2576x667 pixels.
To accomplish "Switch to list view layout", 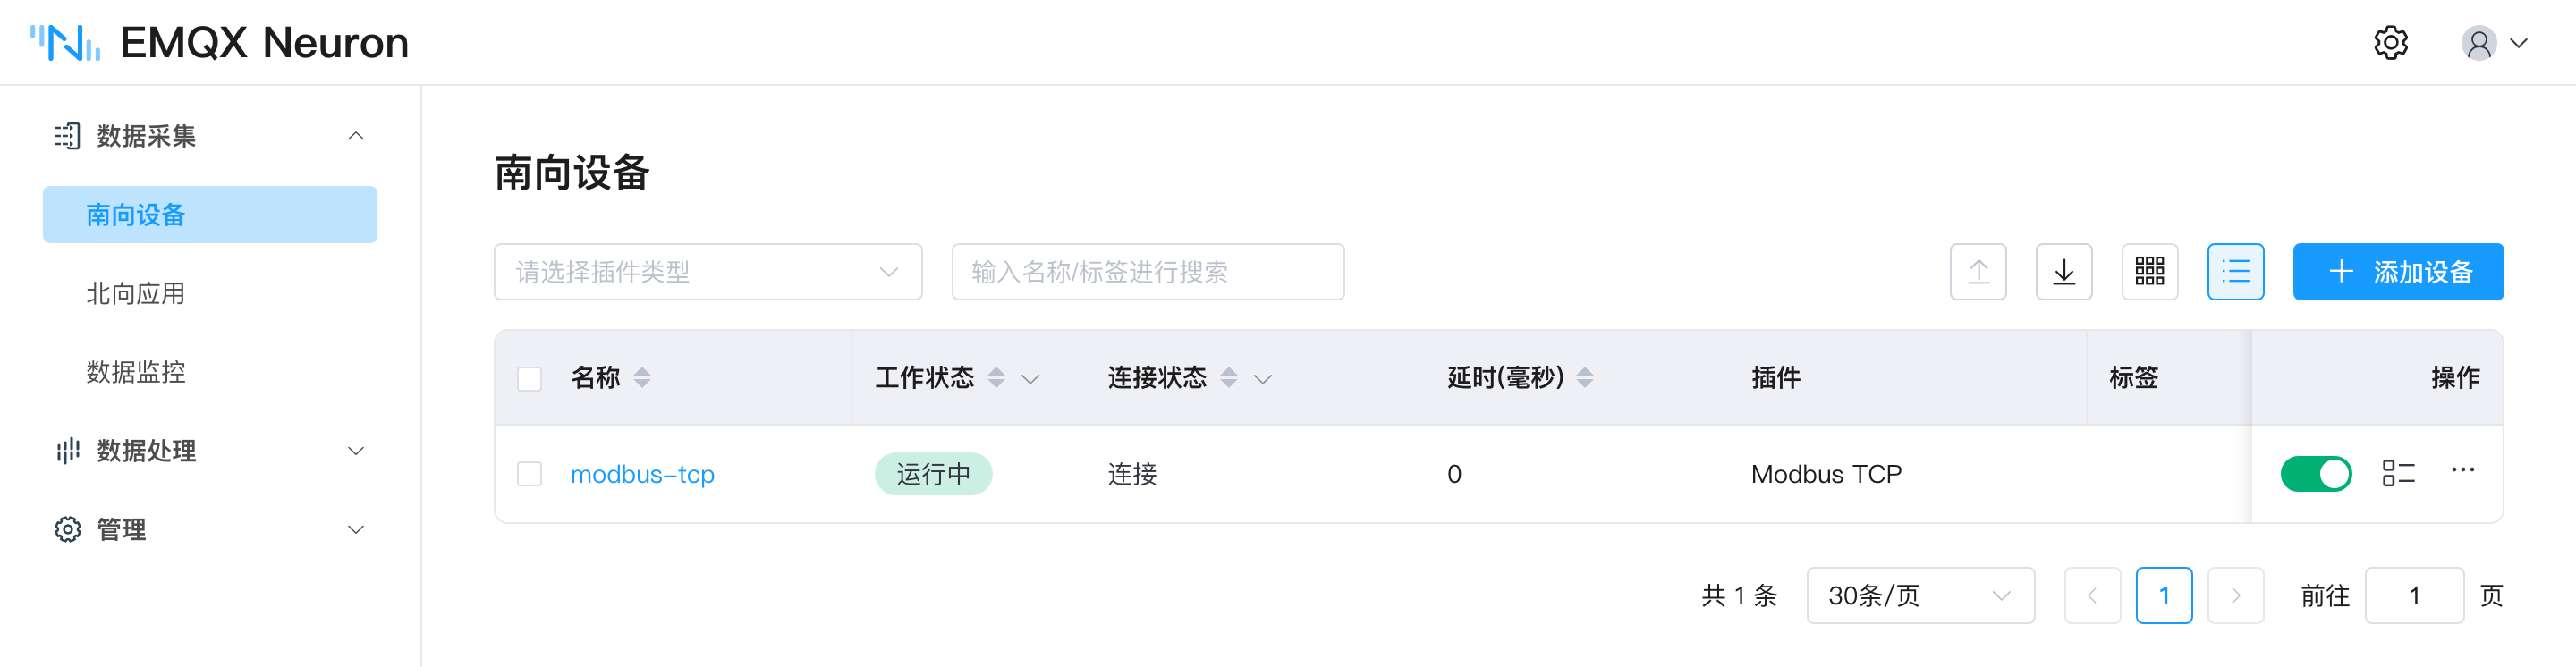I will pyautogui.click(x=2236, y=272).
